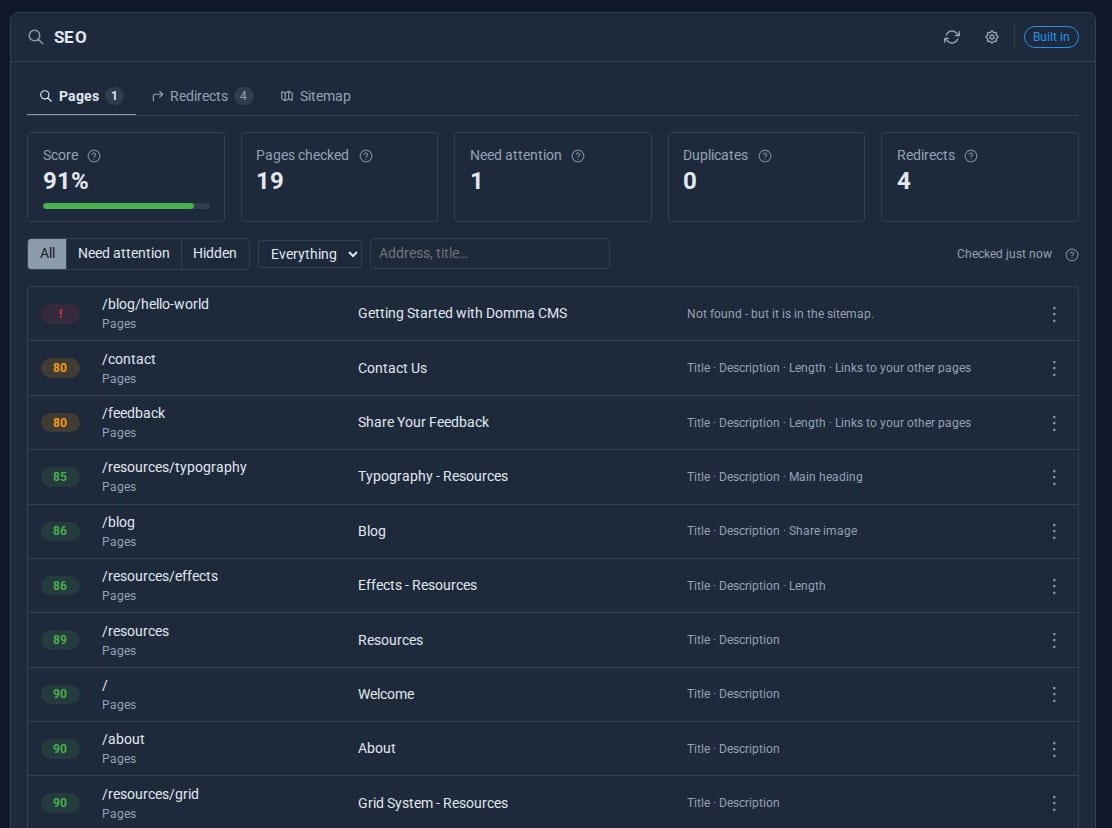Open actions menu for /resources/effects row
The image size is (1112, 828).
1054,586
